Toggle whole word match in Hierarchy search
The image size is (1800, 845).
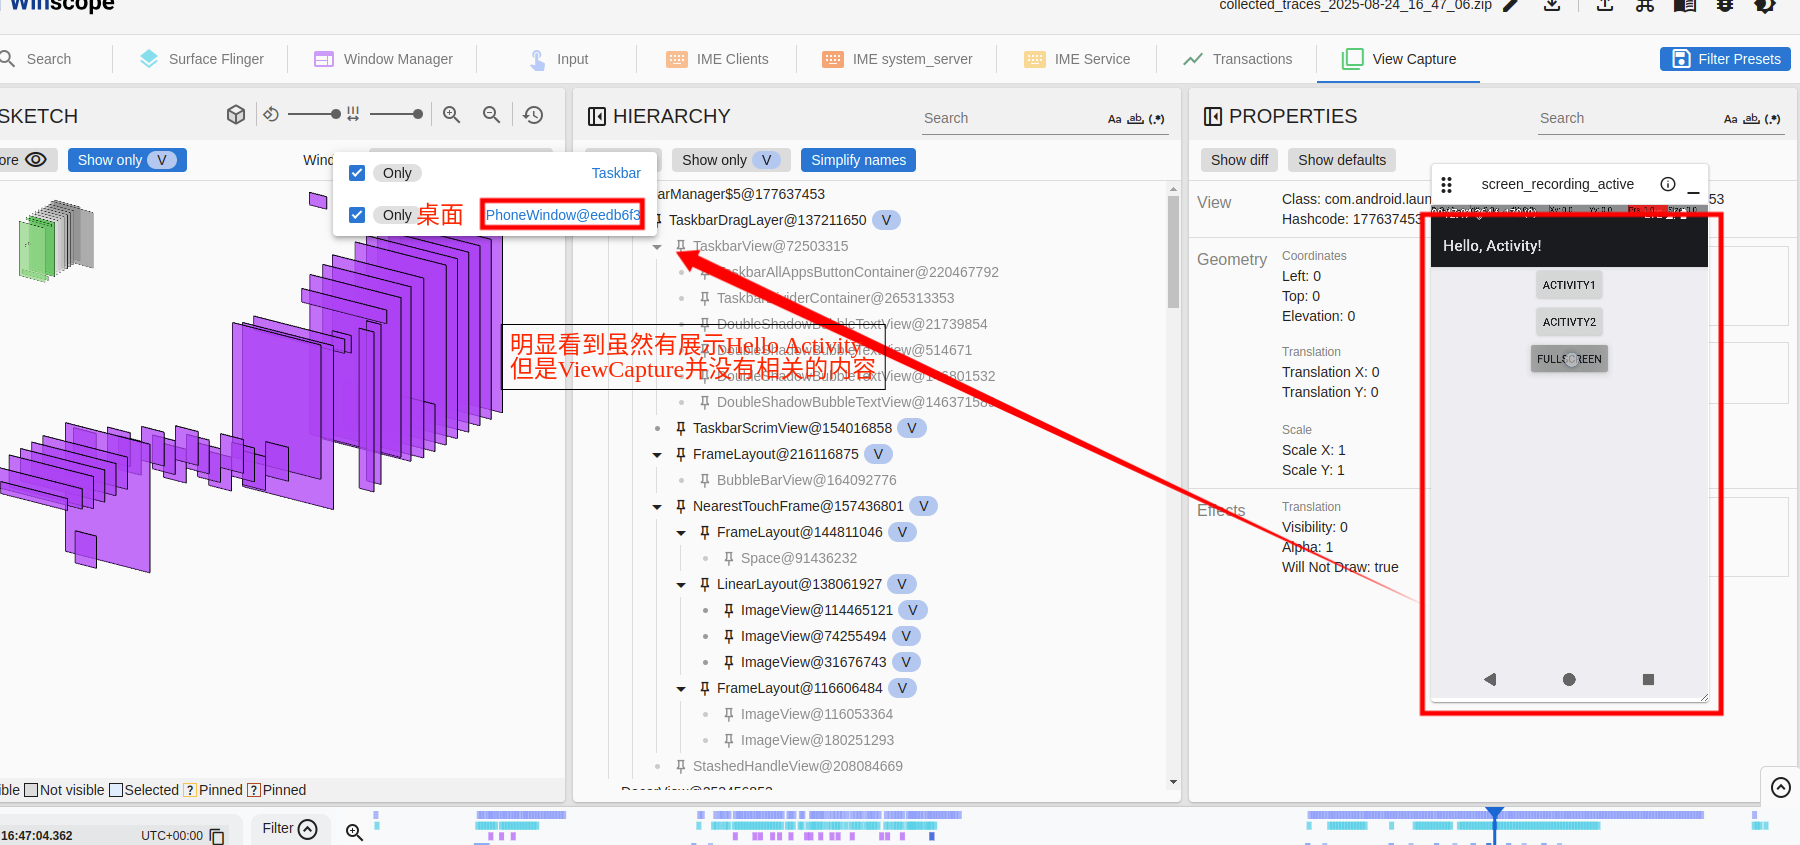(x=1135, y=119)
